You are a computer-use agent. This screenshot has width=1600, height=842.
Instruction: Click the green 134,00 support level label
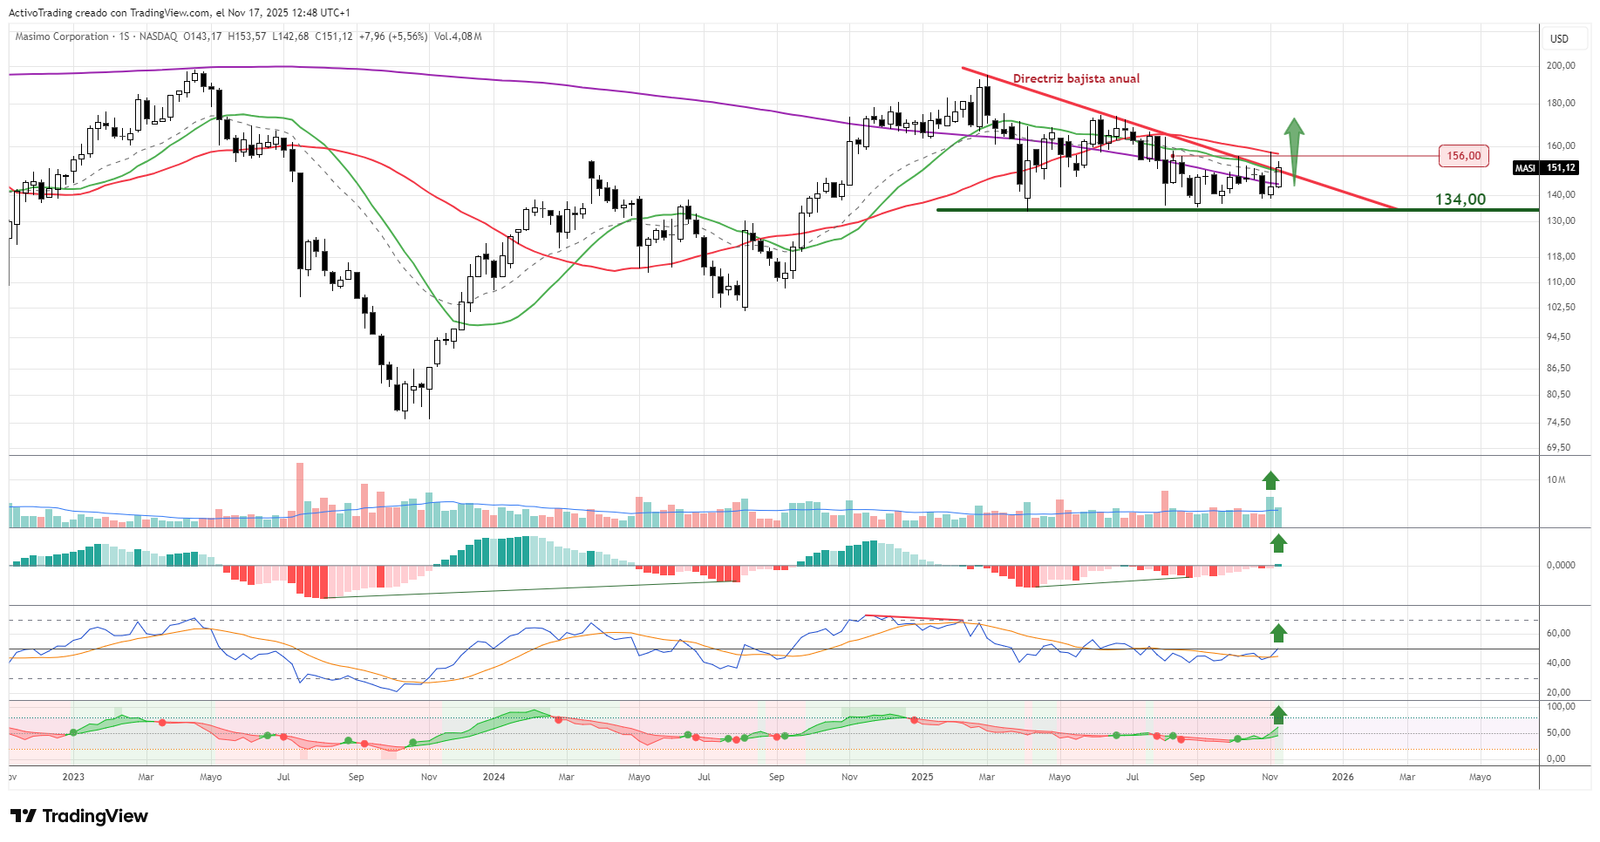pyautogui.click(x=1460, y=200)
